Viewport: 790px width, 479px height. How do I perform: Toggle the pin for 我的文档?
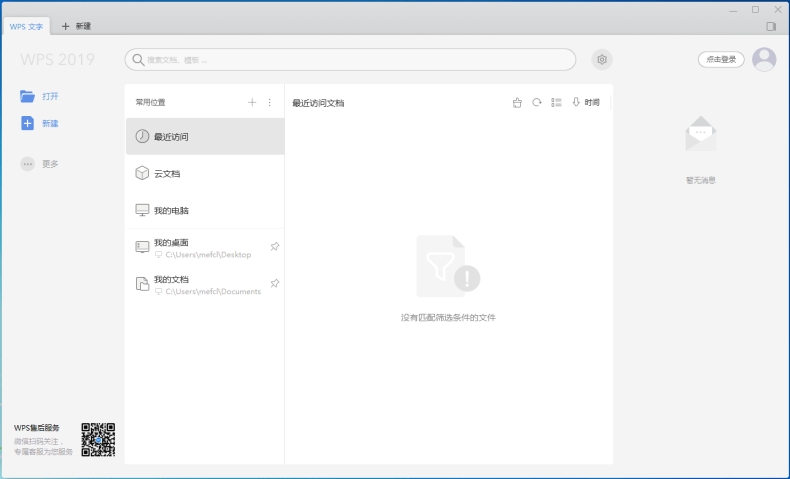pyautogui.click(x=275, y=283)
